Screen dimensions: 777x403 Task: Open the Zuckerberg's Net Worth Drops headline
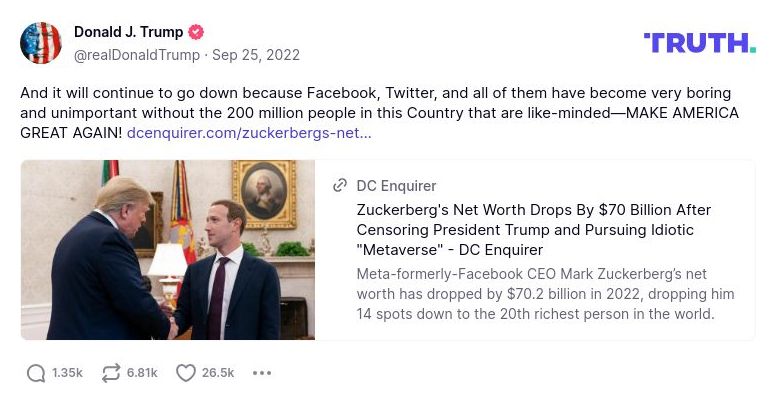click(533, 229)
